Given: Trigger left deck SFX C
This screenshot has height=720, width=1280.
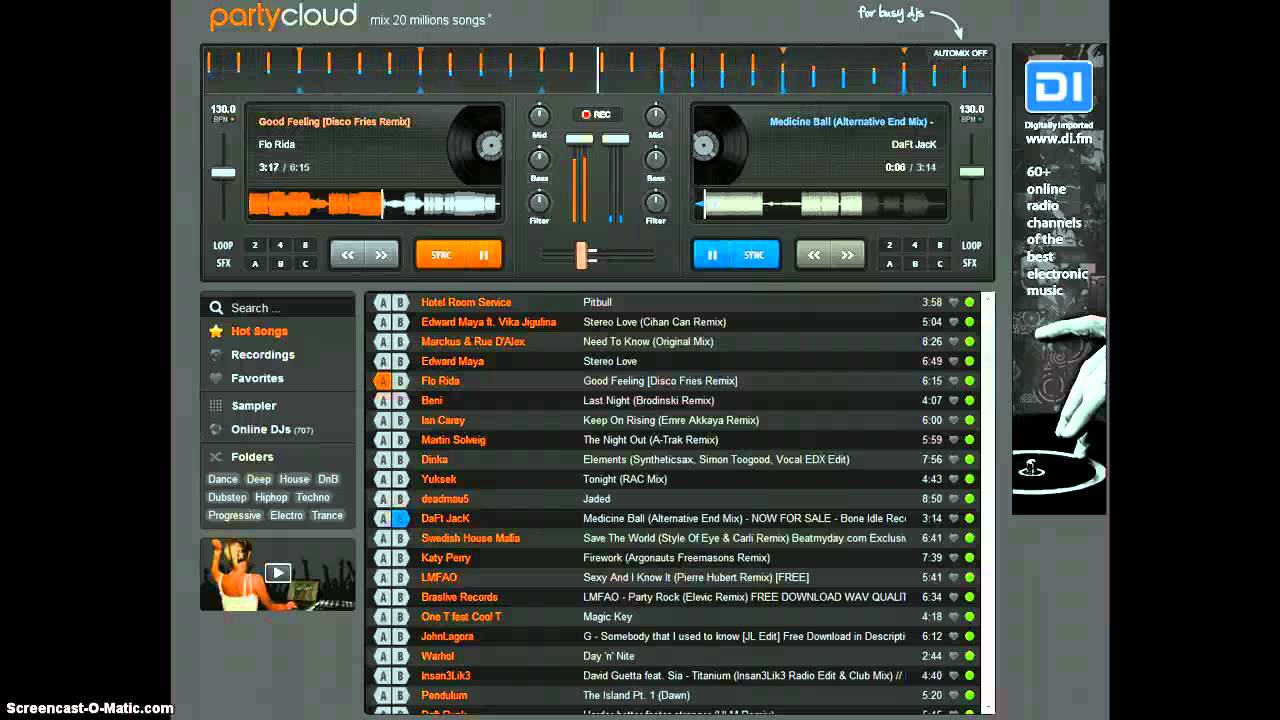Looking at the screenshot, I should pos(305,264).
